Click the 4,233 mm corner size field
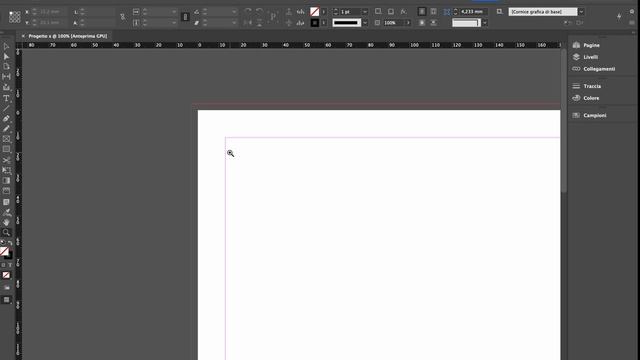This screenshot has height=360, width=640. point(472,12)
